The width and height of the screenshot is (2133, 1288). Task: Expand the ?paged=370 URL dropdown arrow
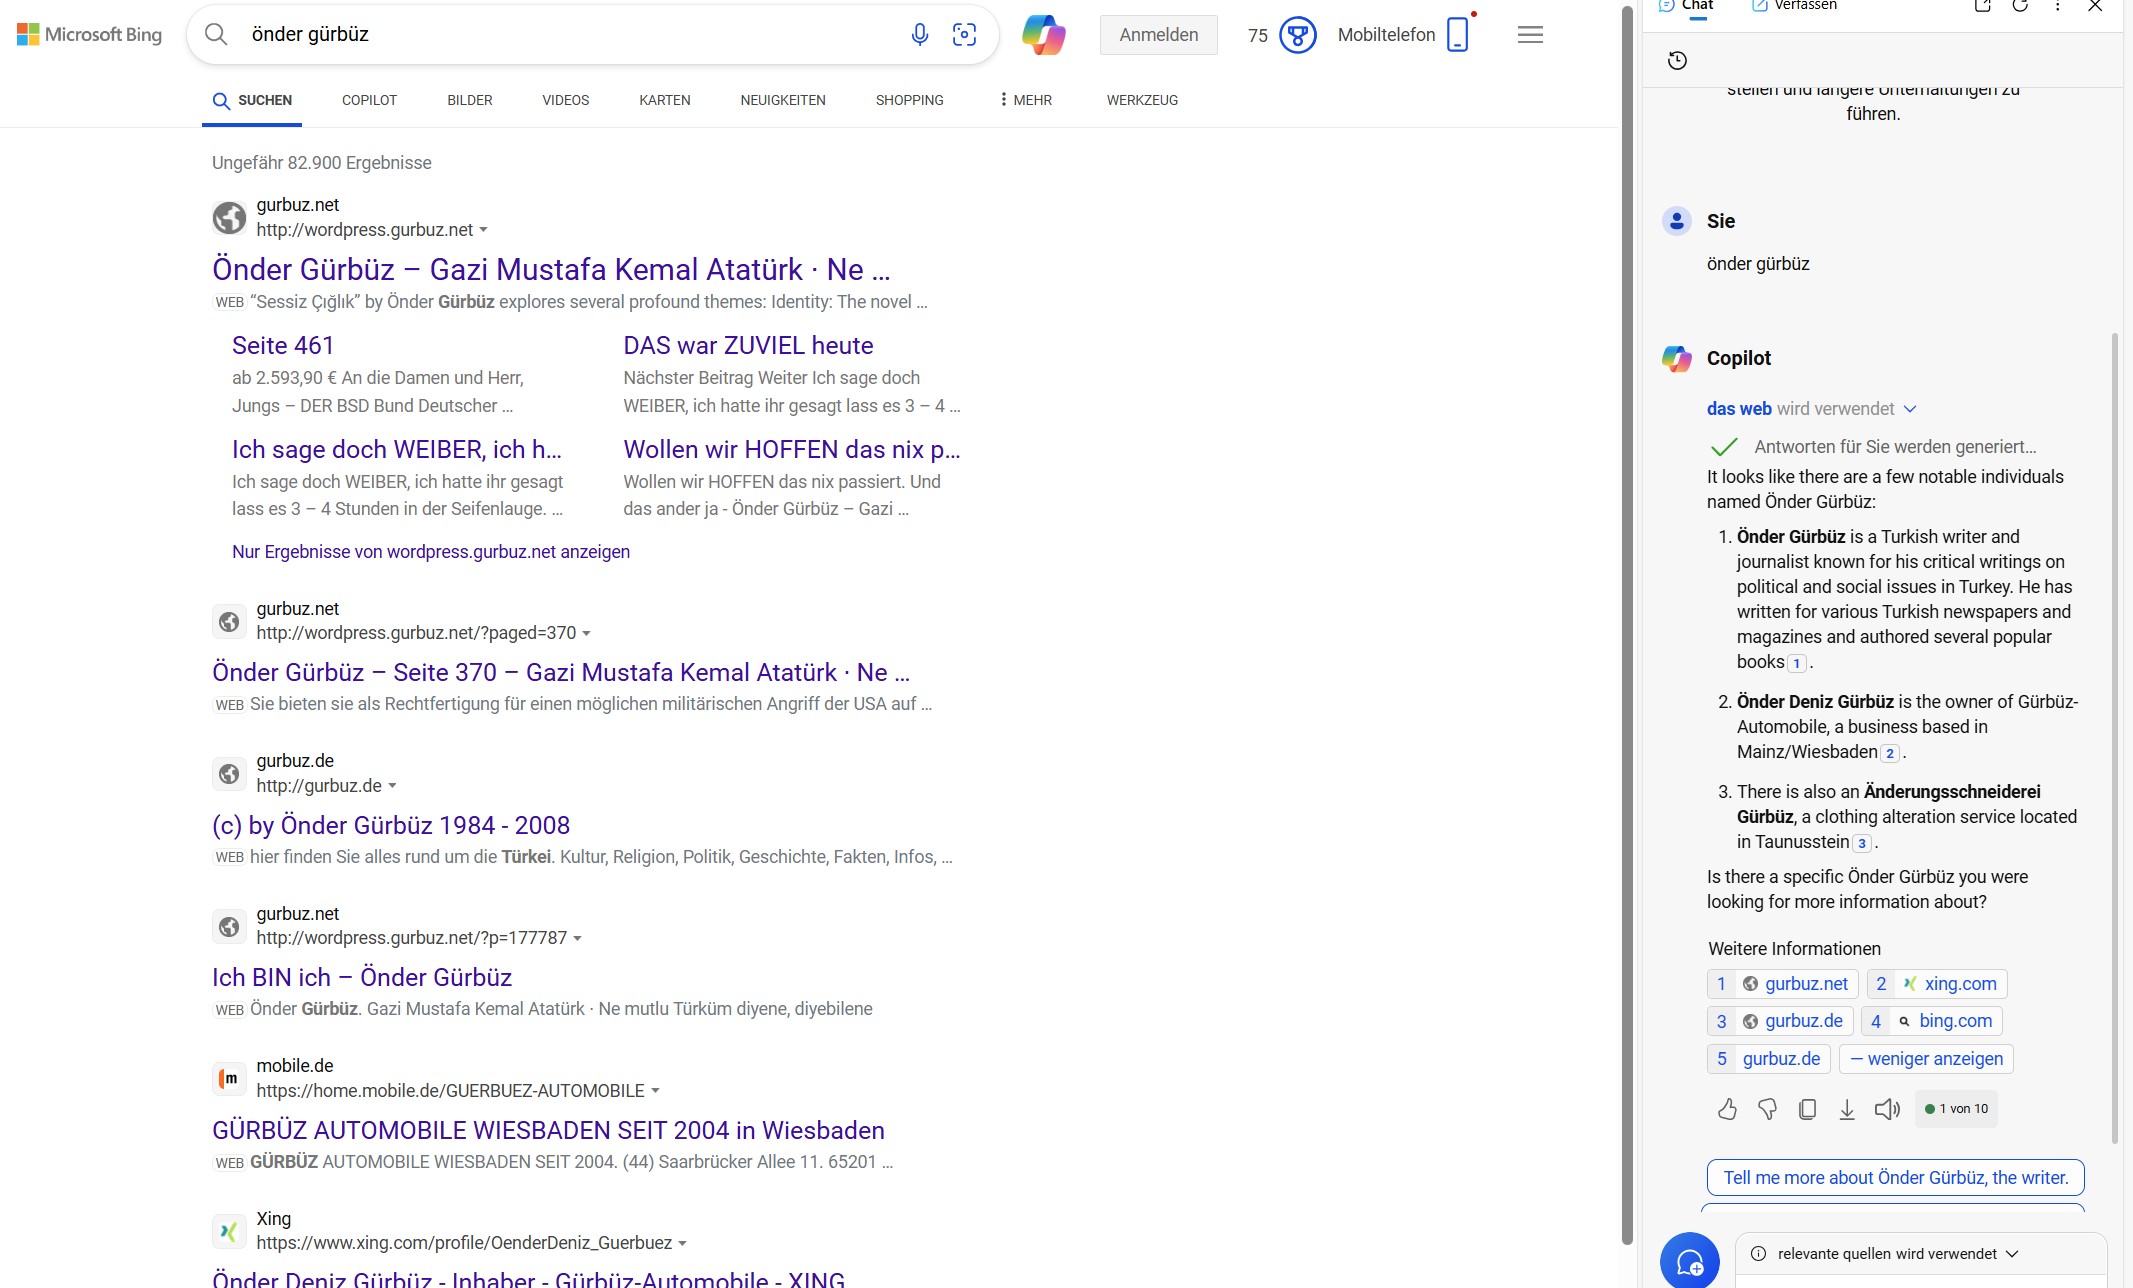pyautogui.click(x=587, y=634)
